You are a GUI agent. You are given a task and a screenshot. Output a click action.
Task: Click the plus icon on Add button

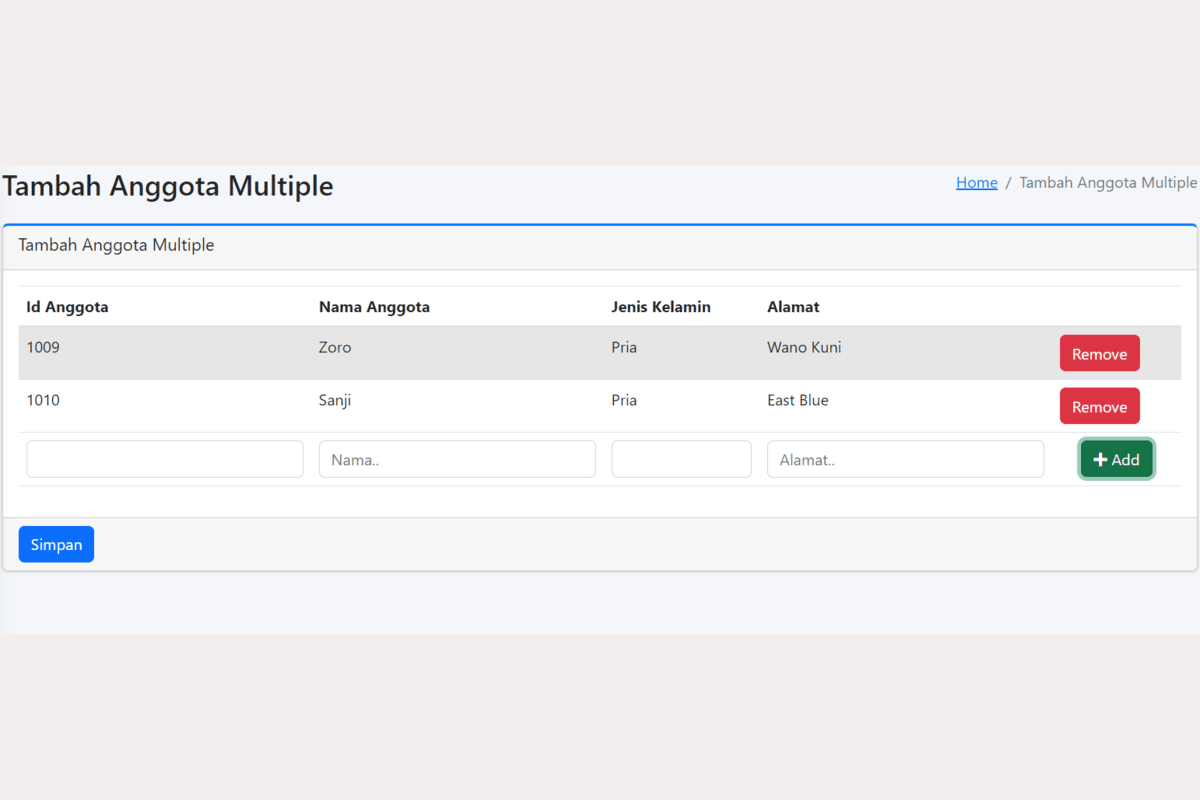click(x=1100, y=460)
